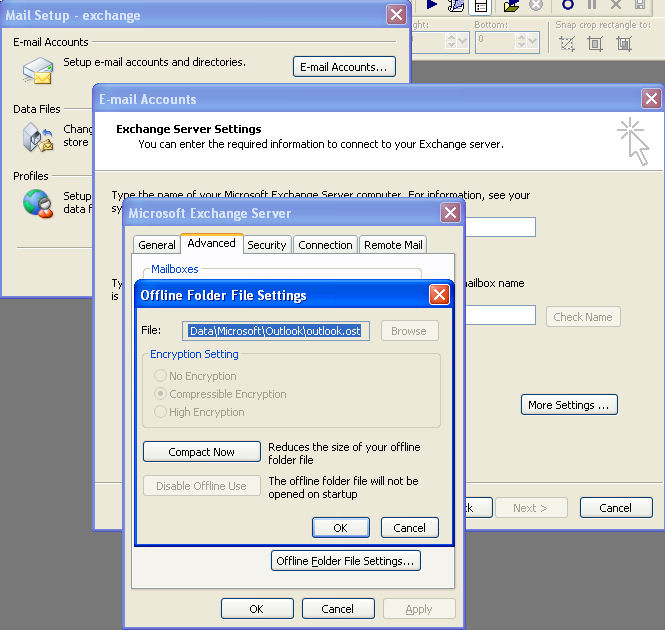Select No Encryption radio button
665x630 pixels.
tap(160, 376)
